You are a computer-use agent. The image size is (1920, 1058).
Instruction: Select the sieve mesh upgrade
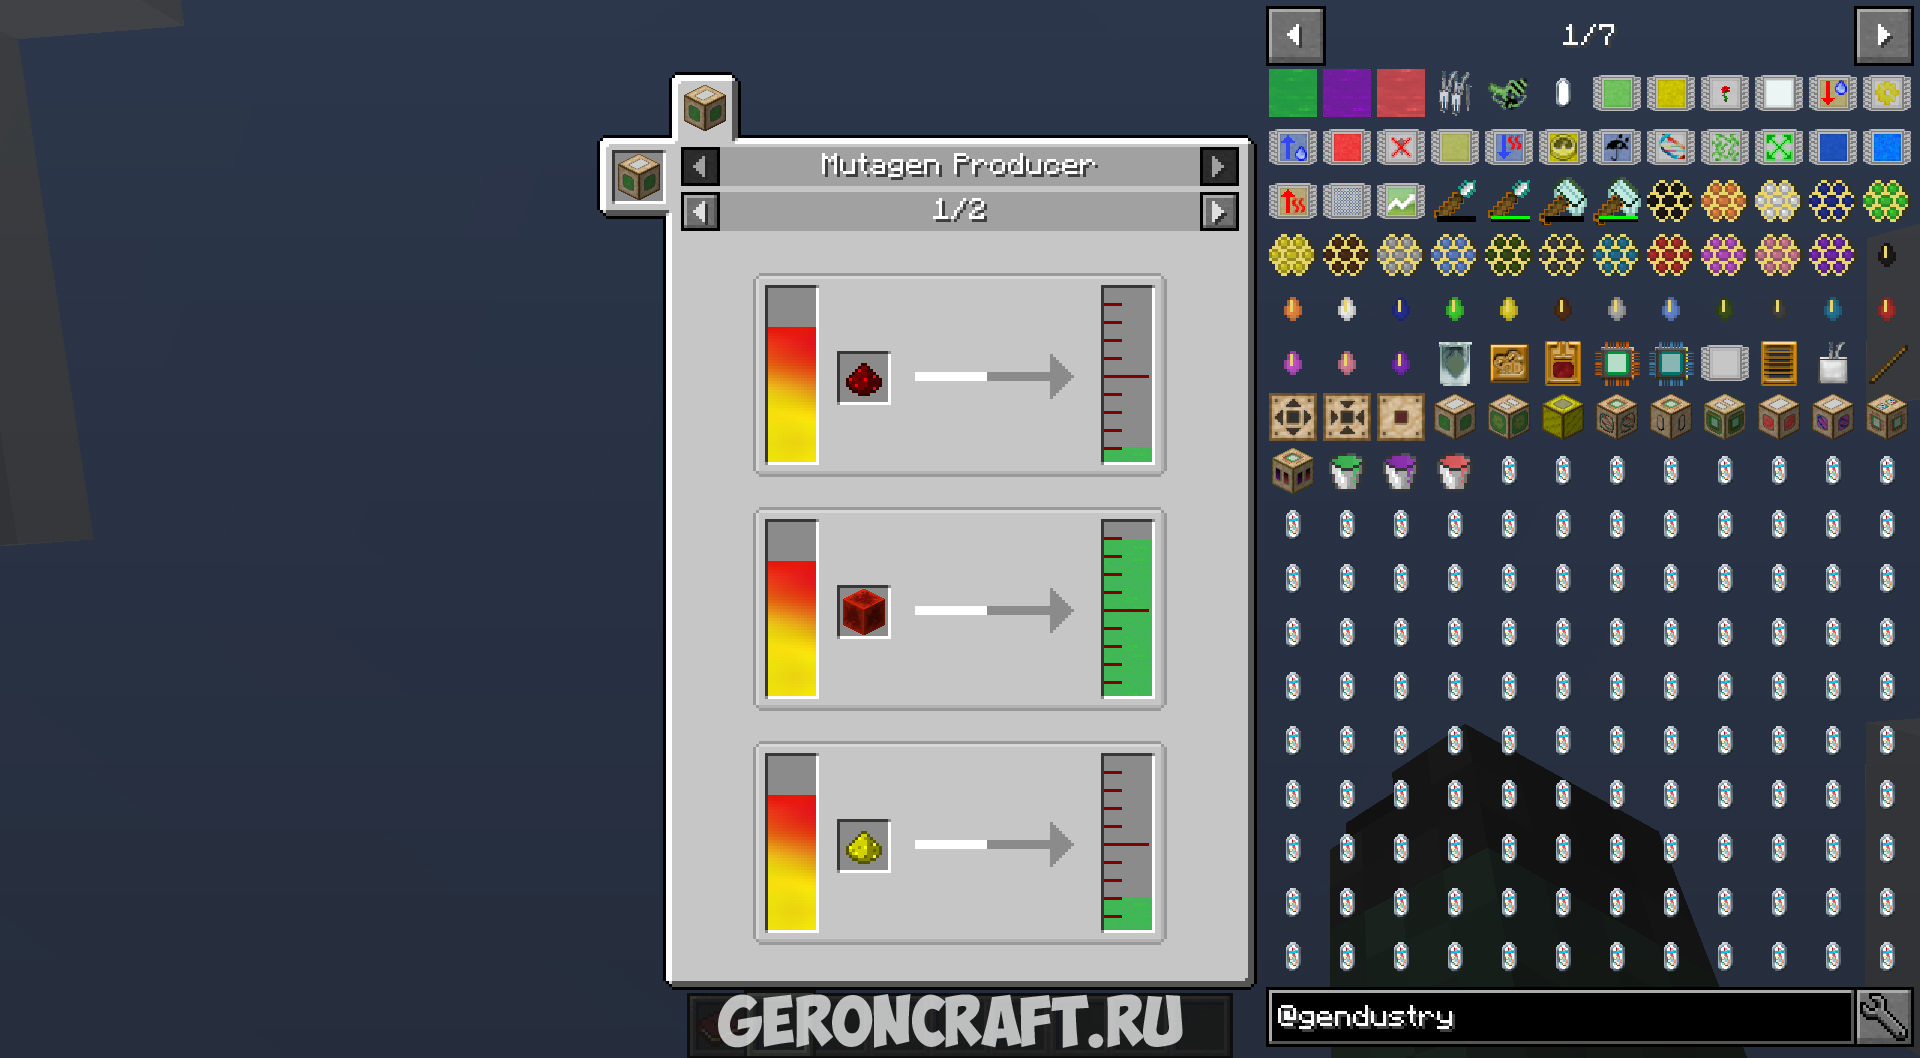pyautogui.click(x=1346, y=201)
